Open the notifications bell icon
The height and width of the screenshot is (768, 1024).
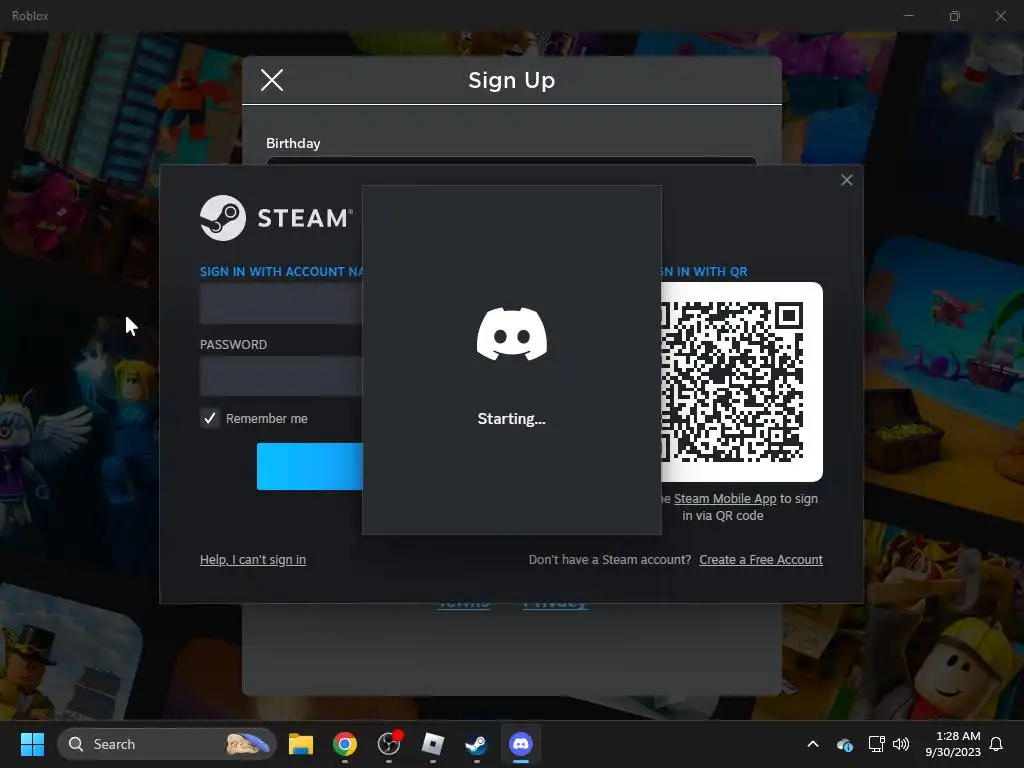[x=997, y=744]
